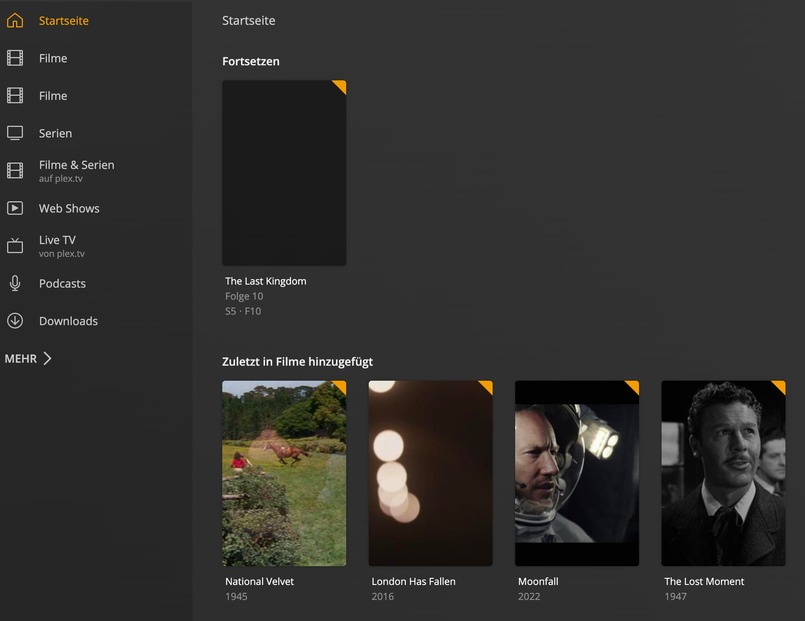Click the Startseite home icon

15,21
